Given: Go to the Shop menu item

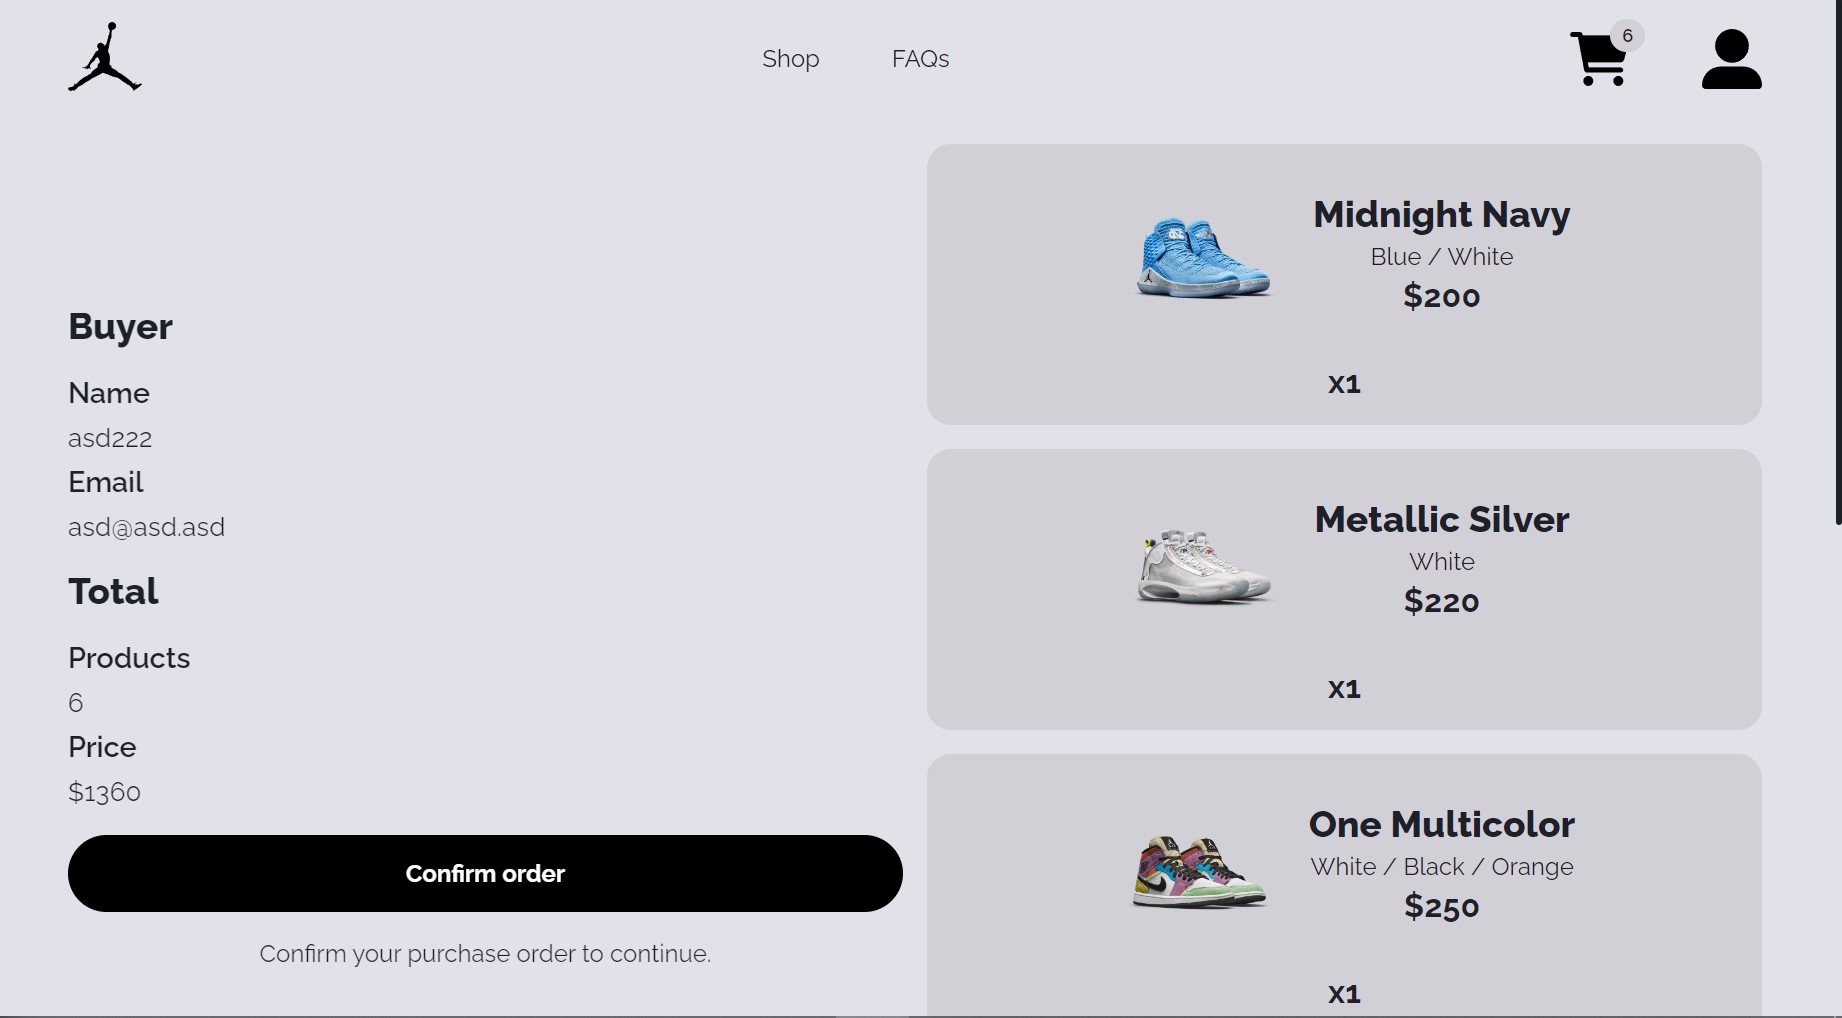Looking at the screenshot, I should pos(790,59).
